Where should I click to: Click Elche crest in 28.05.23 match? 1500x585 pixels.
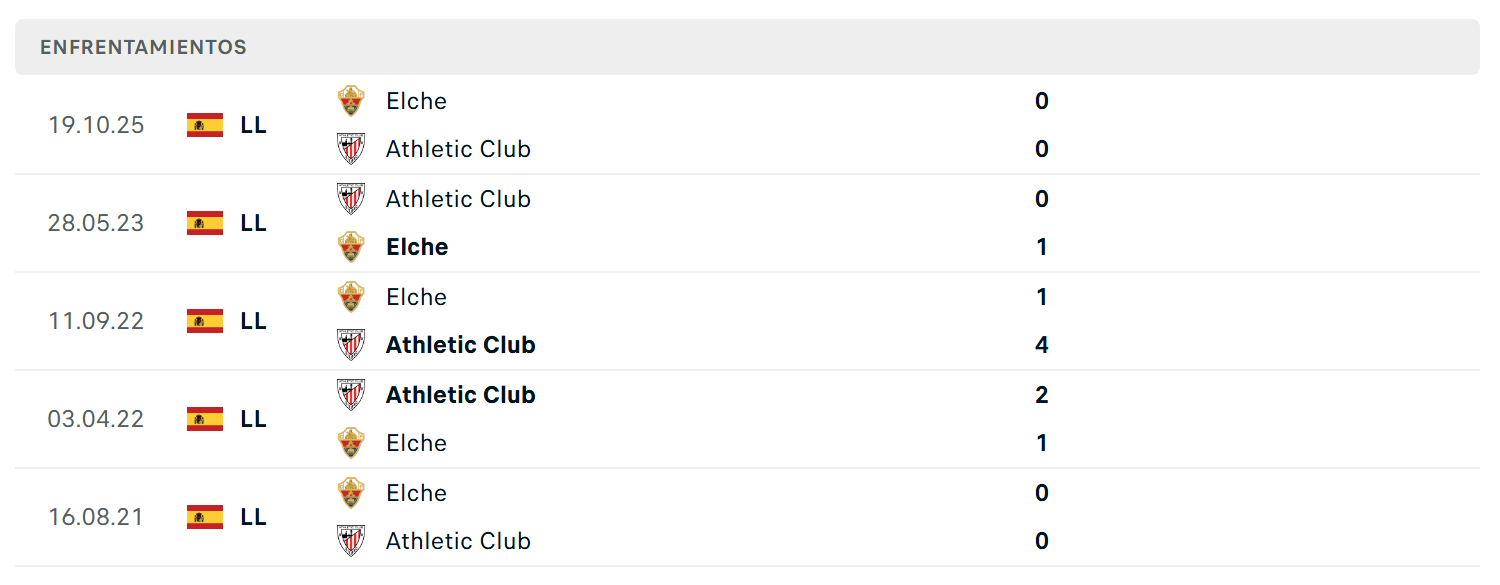click(351, 247)
